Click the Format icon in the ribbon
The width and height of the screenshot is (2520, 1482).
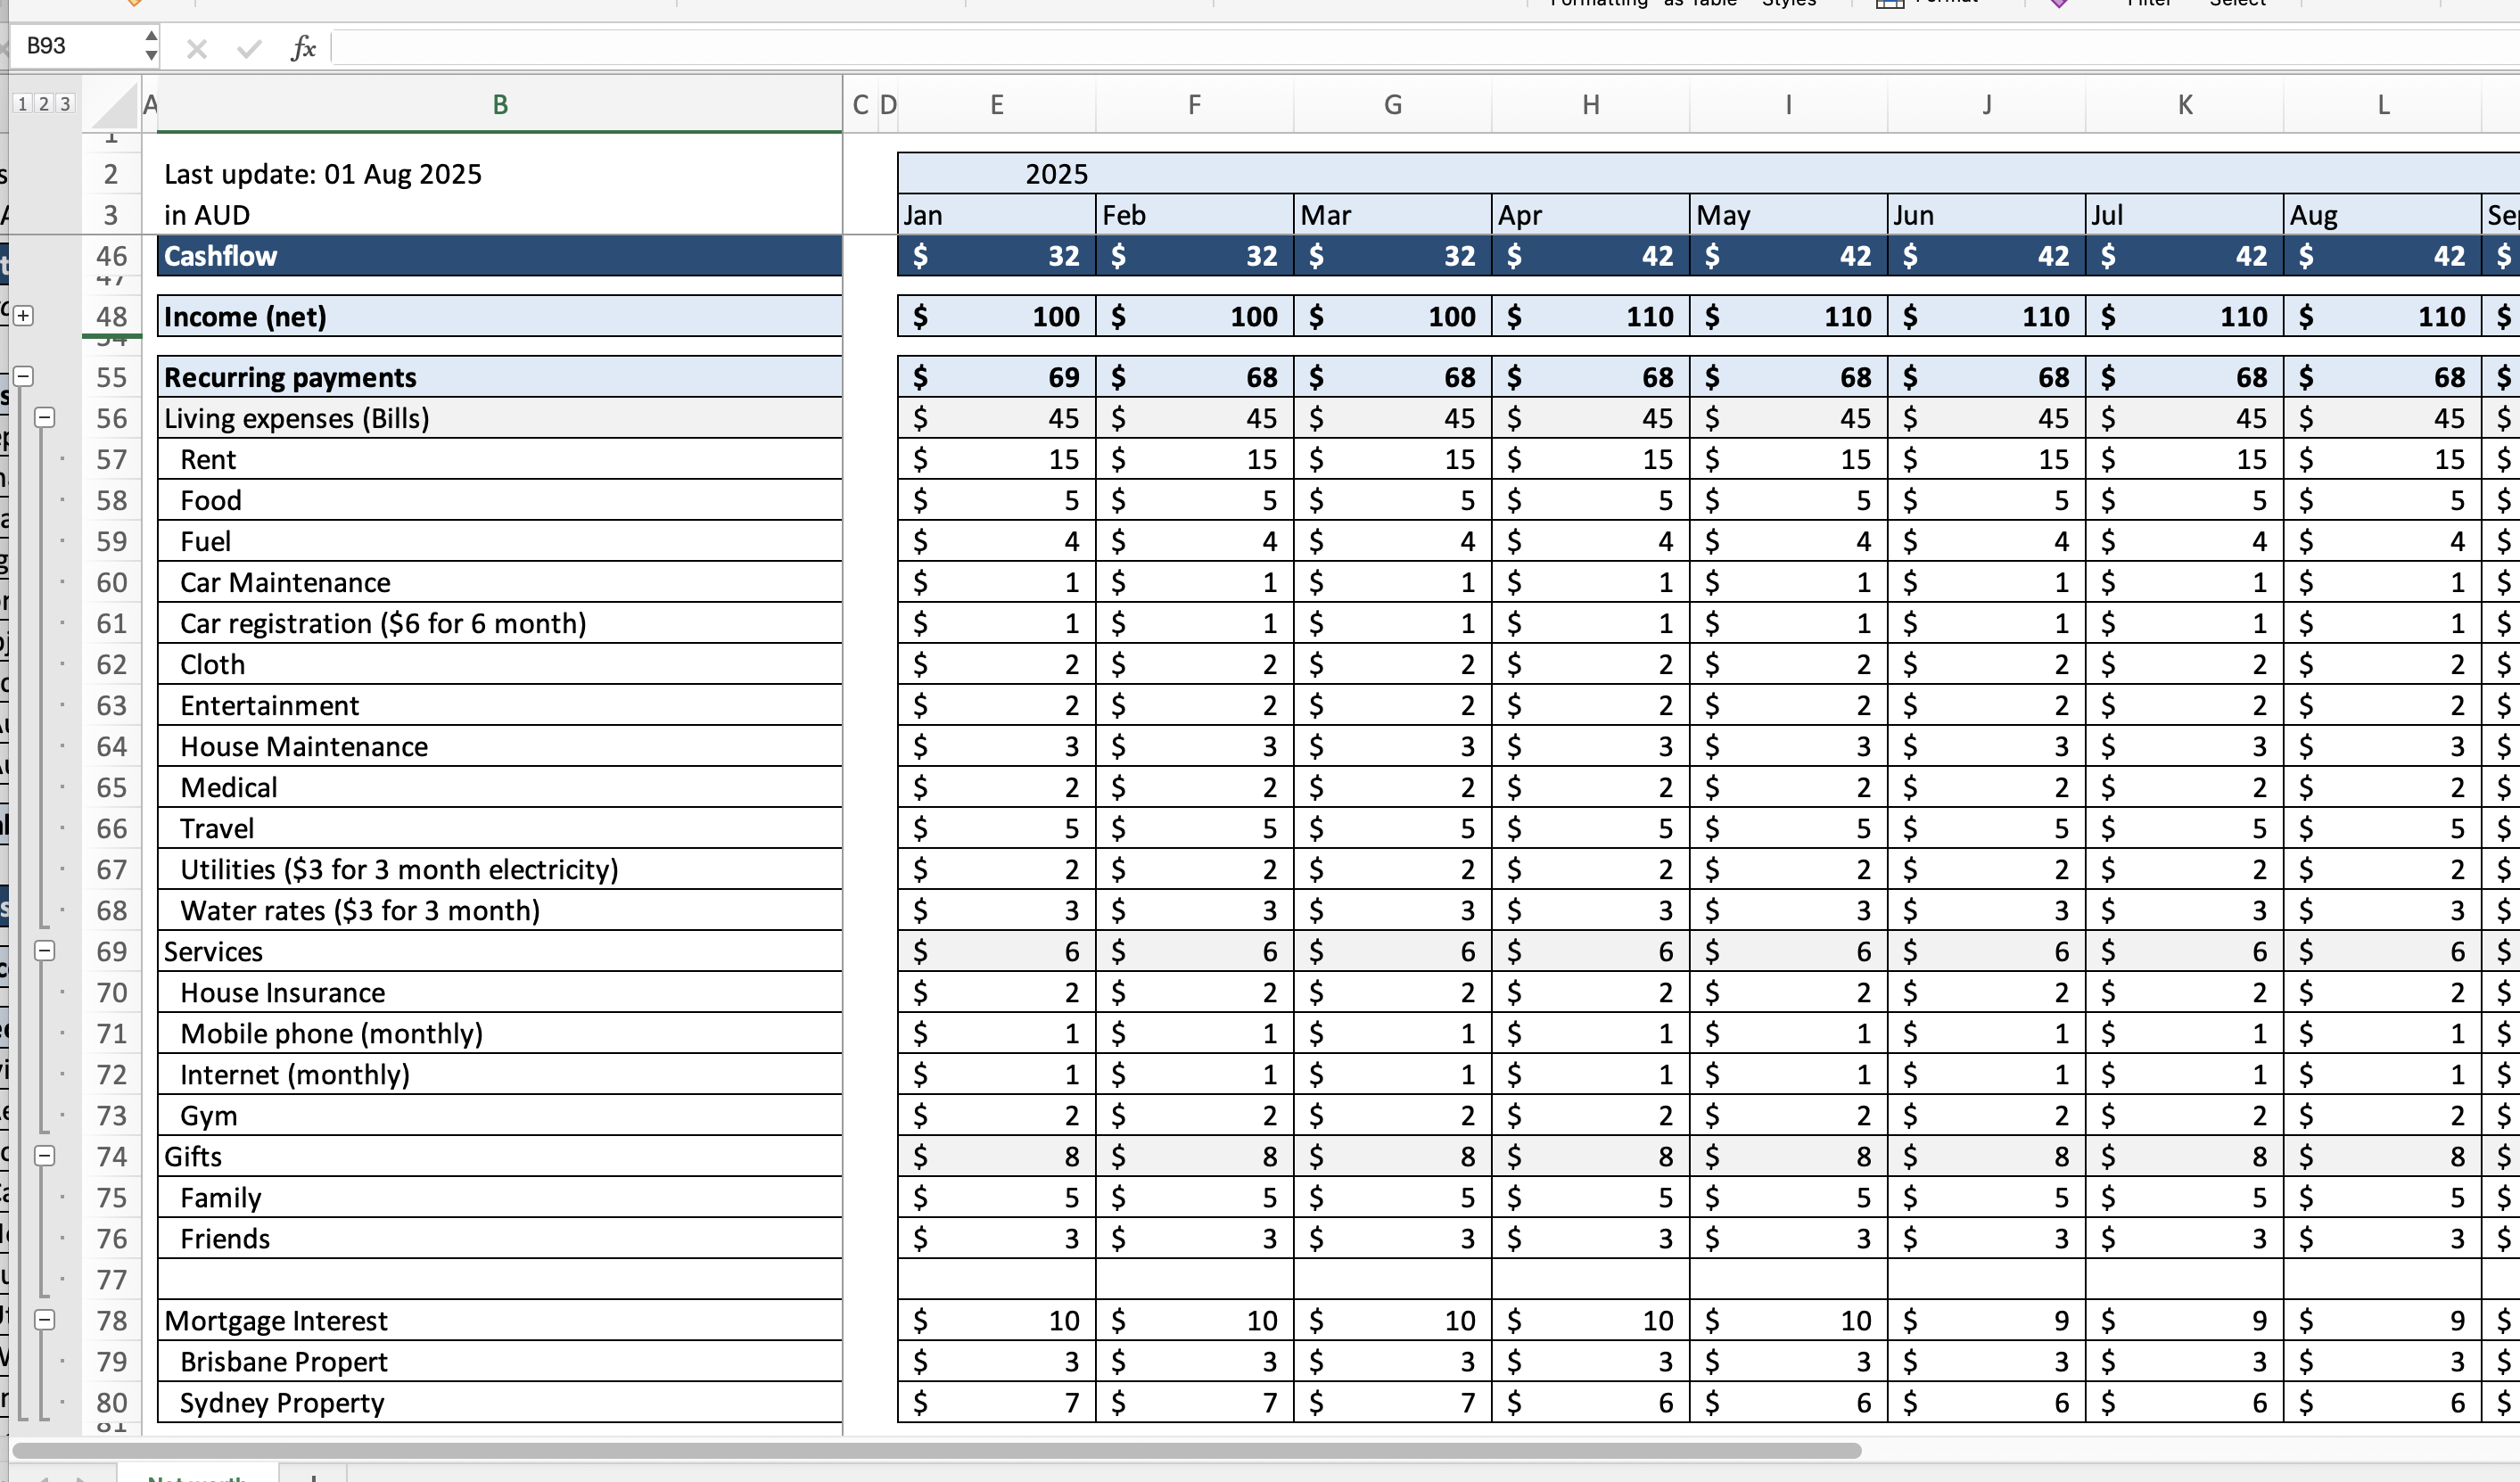click(x=1890, y=4)
